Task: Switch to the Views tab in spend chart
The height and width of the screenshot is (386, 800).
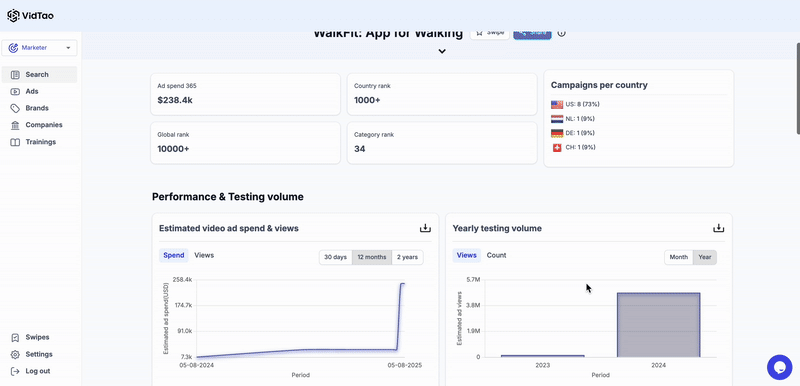Action: tap(204, 255)
